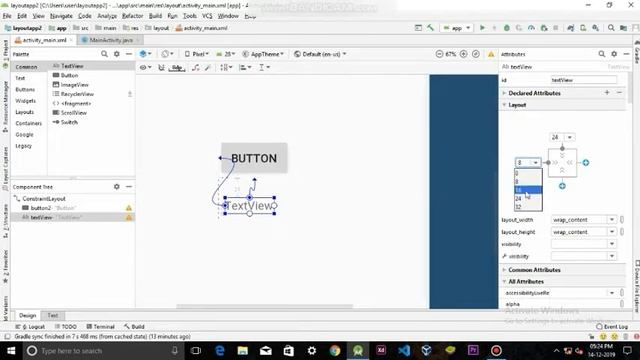Click the green Run app icon
This screenshot has width=640, height=360.
[482, 28]
